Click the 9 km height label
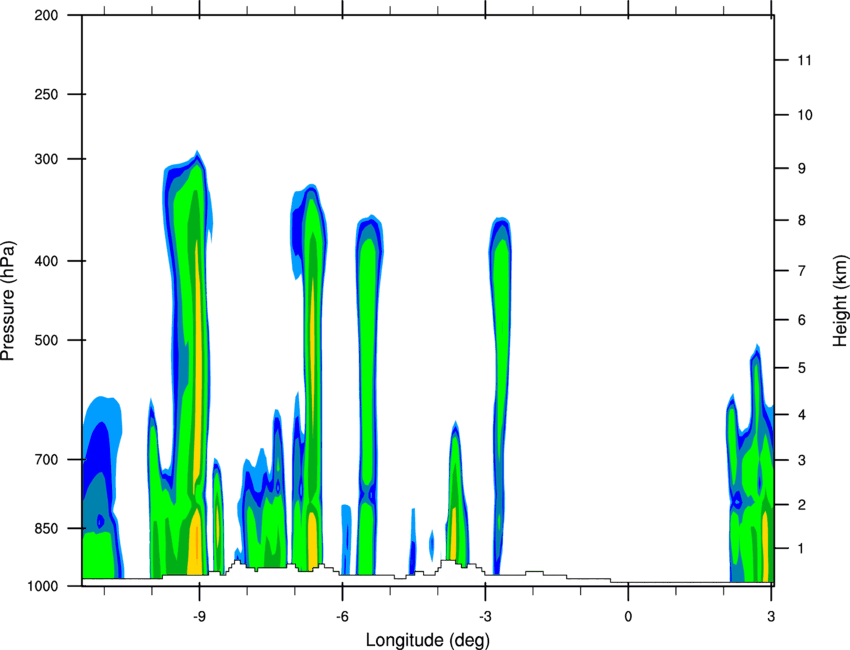 801,168
